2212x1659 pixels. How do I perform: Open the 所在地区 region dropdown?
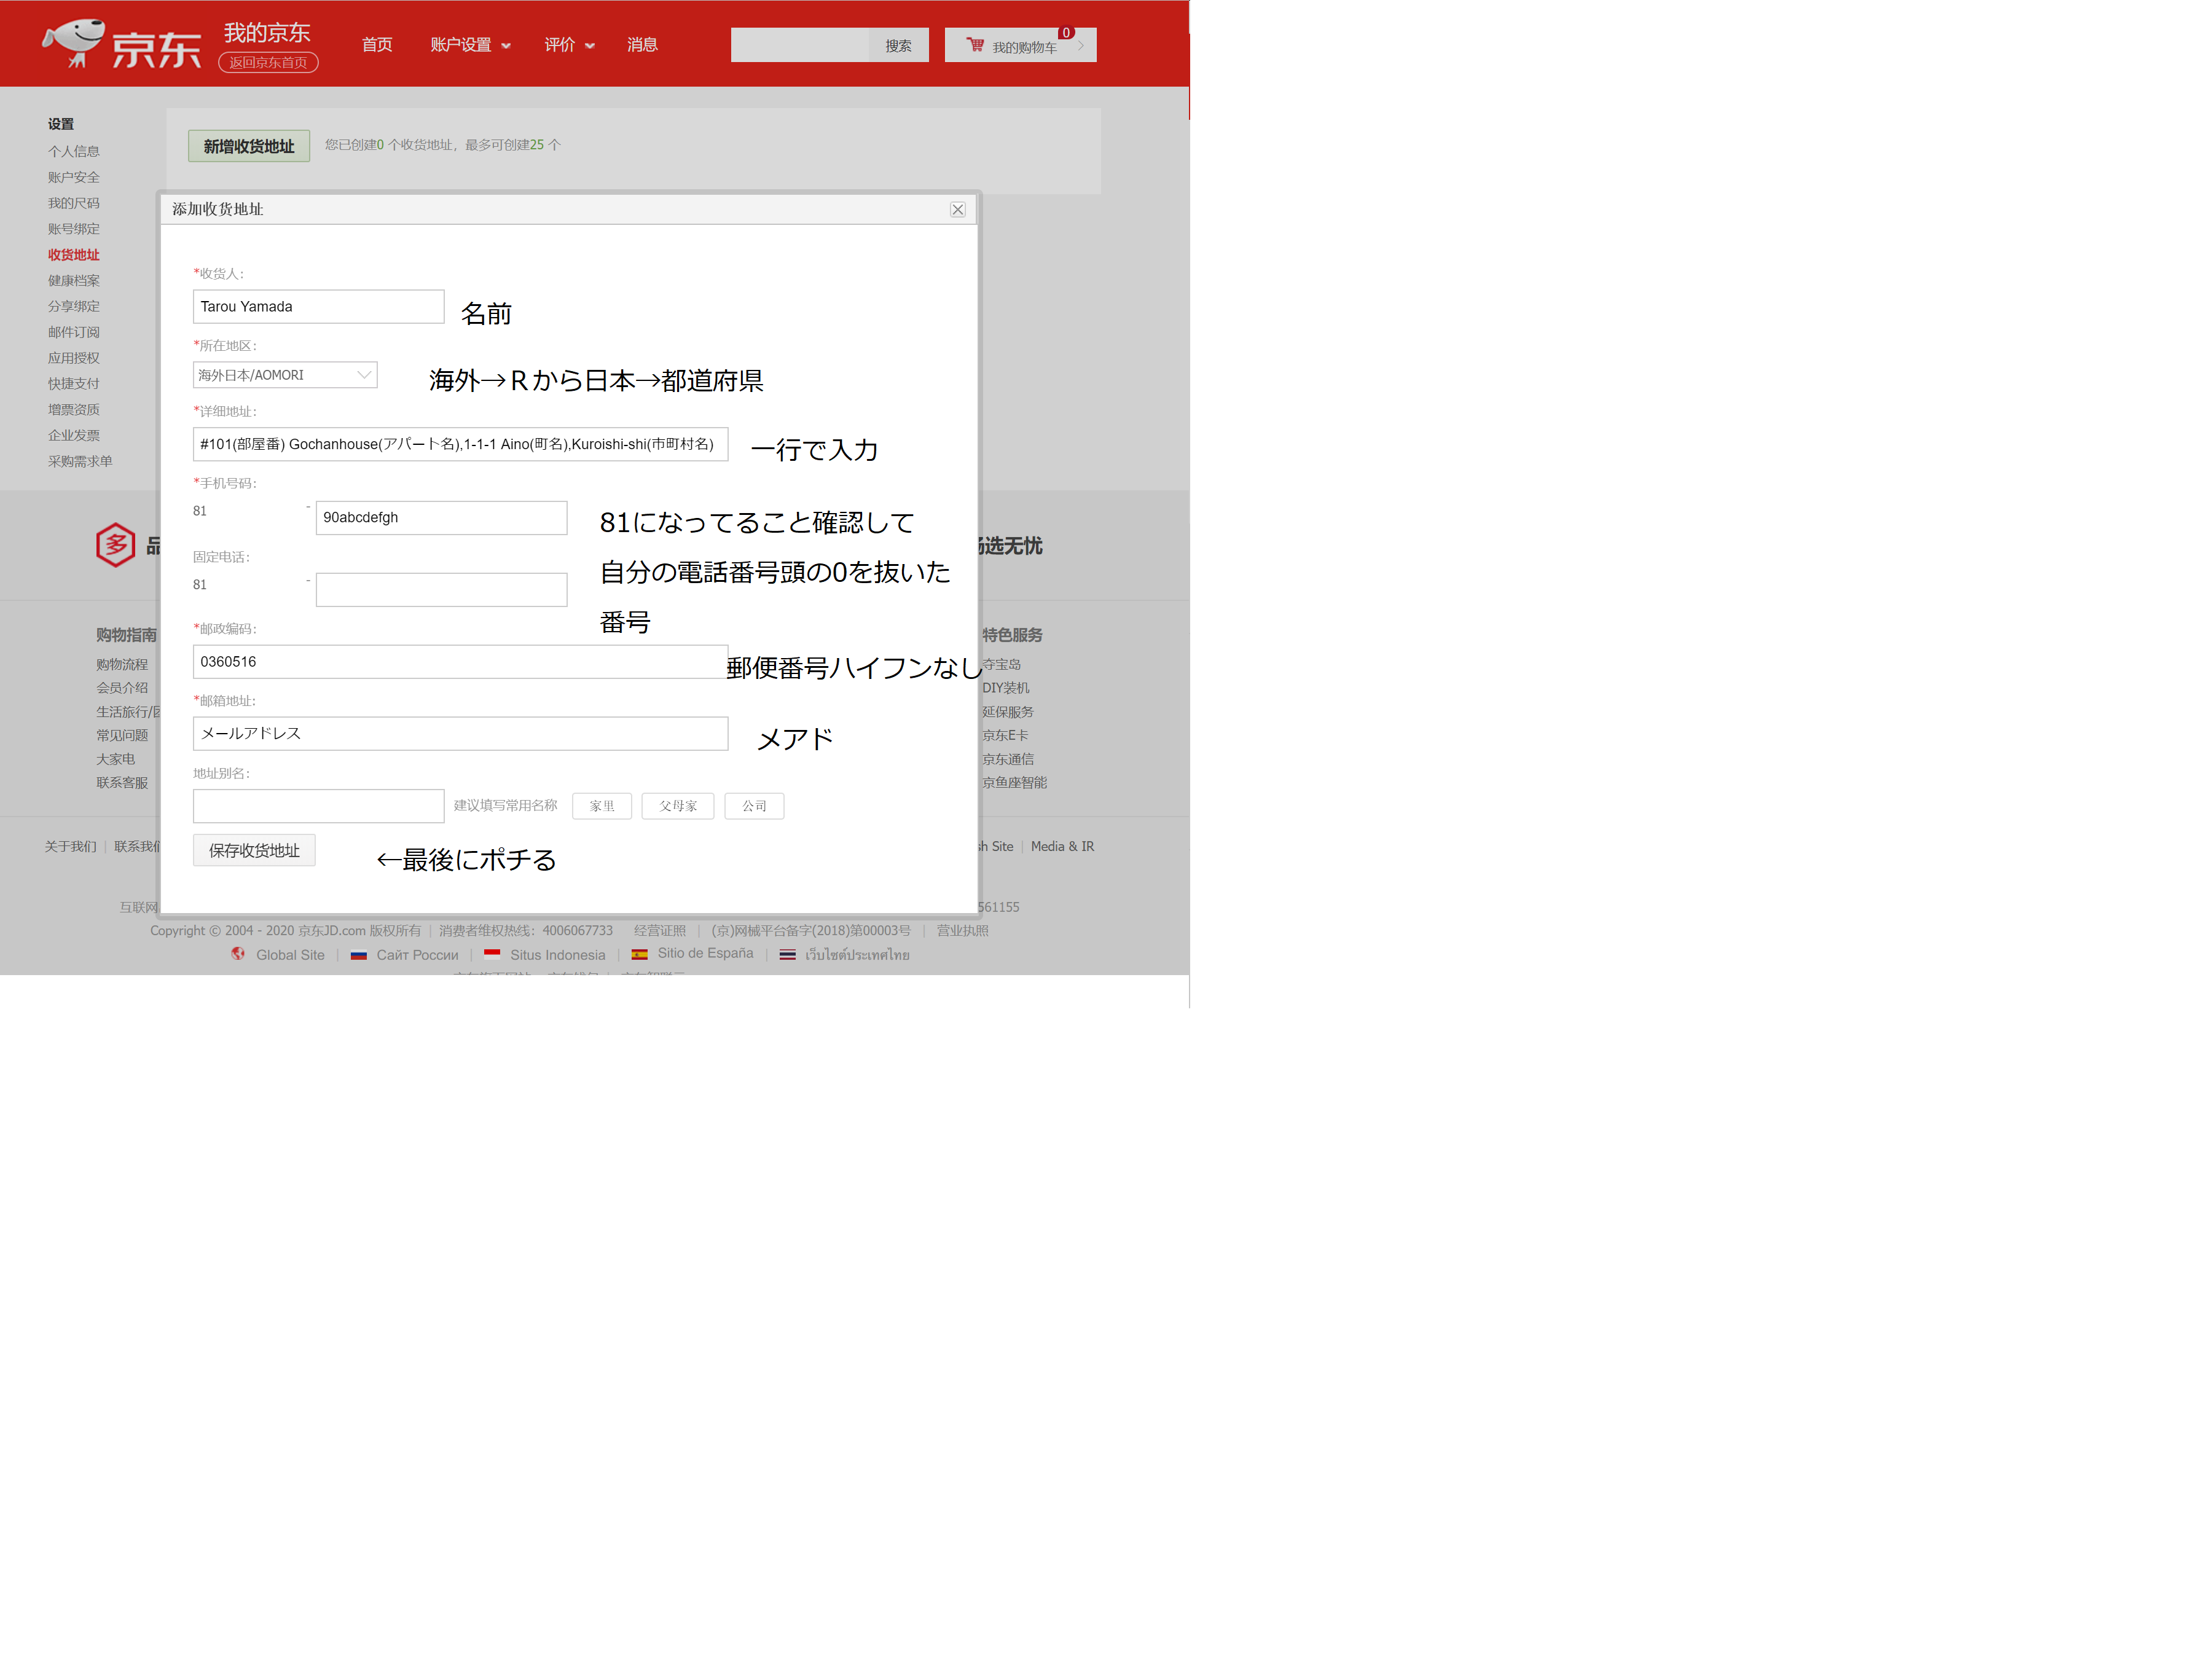285,375
